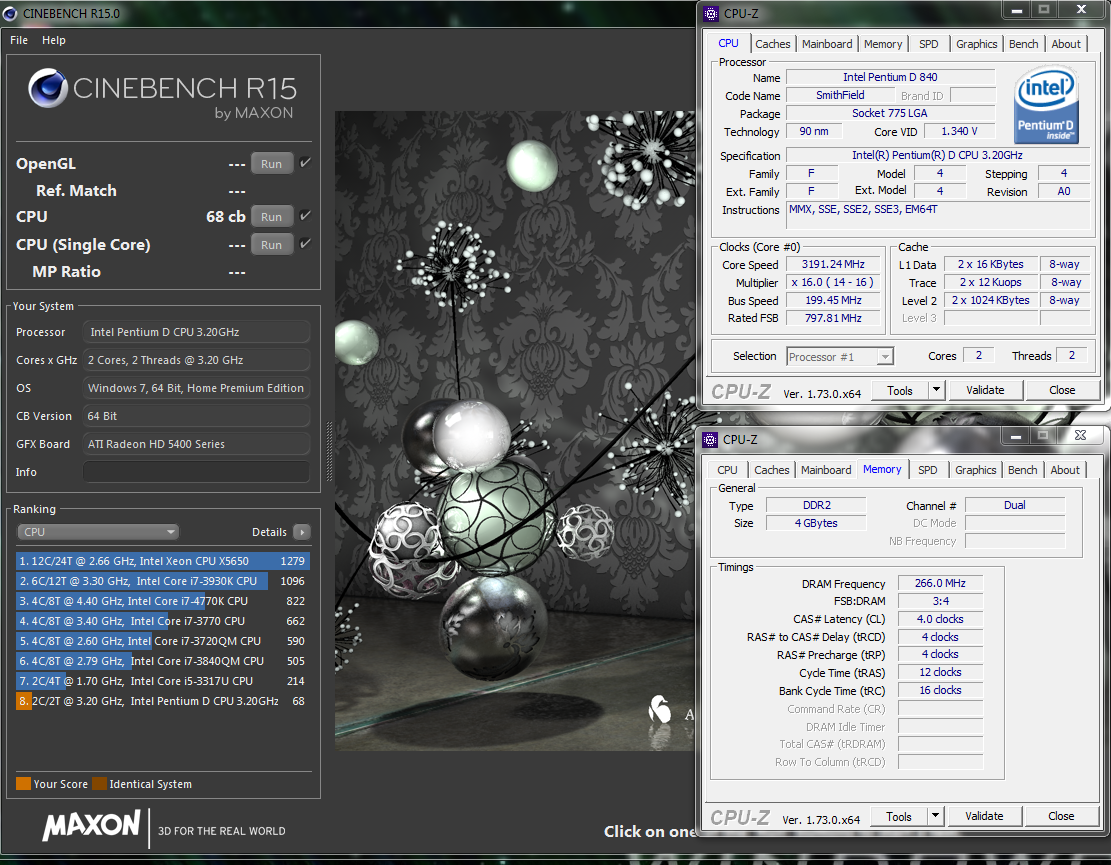The width and height of the screenshot is (1111, 865).
Task: Click the Details arrow icon in Ranking
Action: pyautogui.click(x=302, y=532)
